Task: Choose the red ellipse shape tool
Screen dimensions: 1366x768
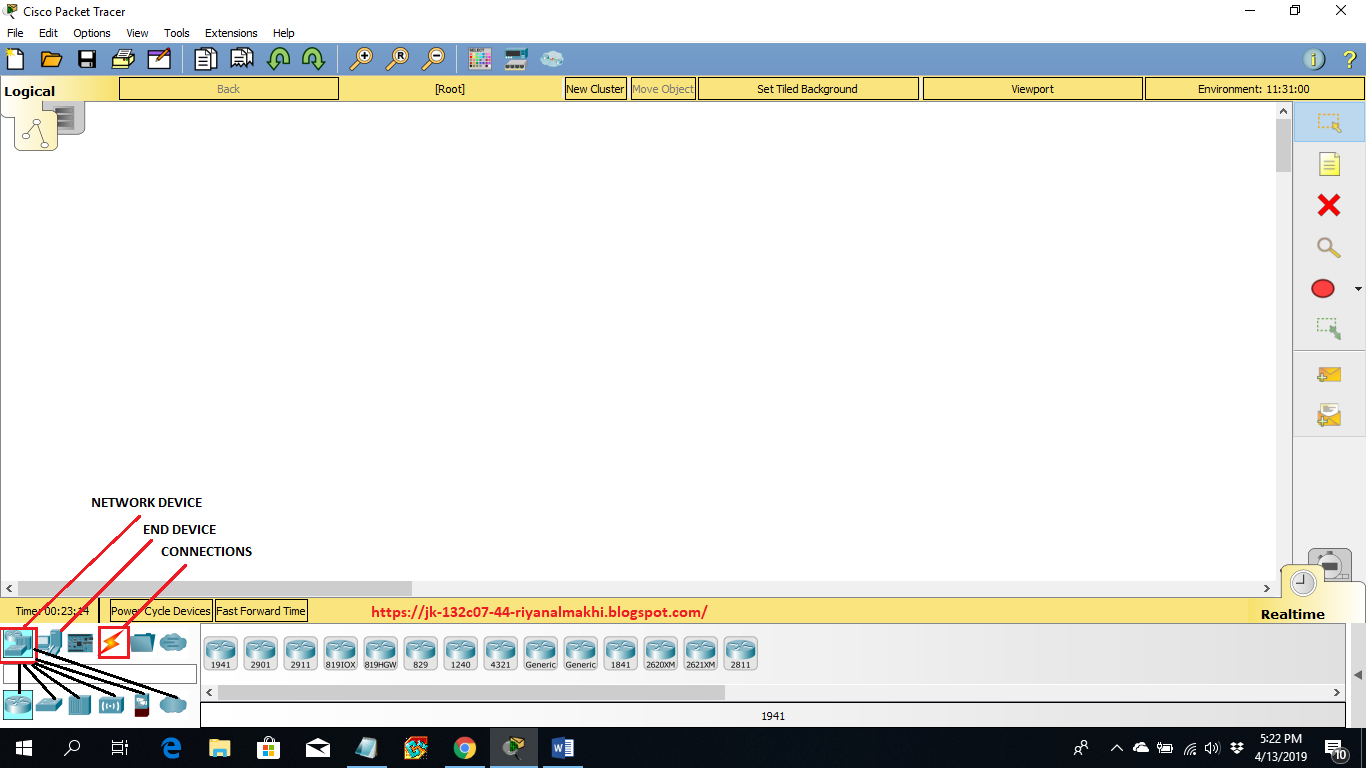Action: pyautogui.click(x=1323, y=289)
